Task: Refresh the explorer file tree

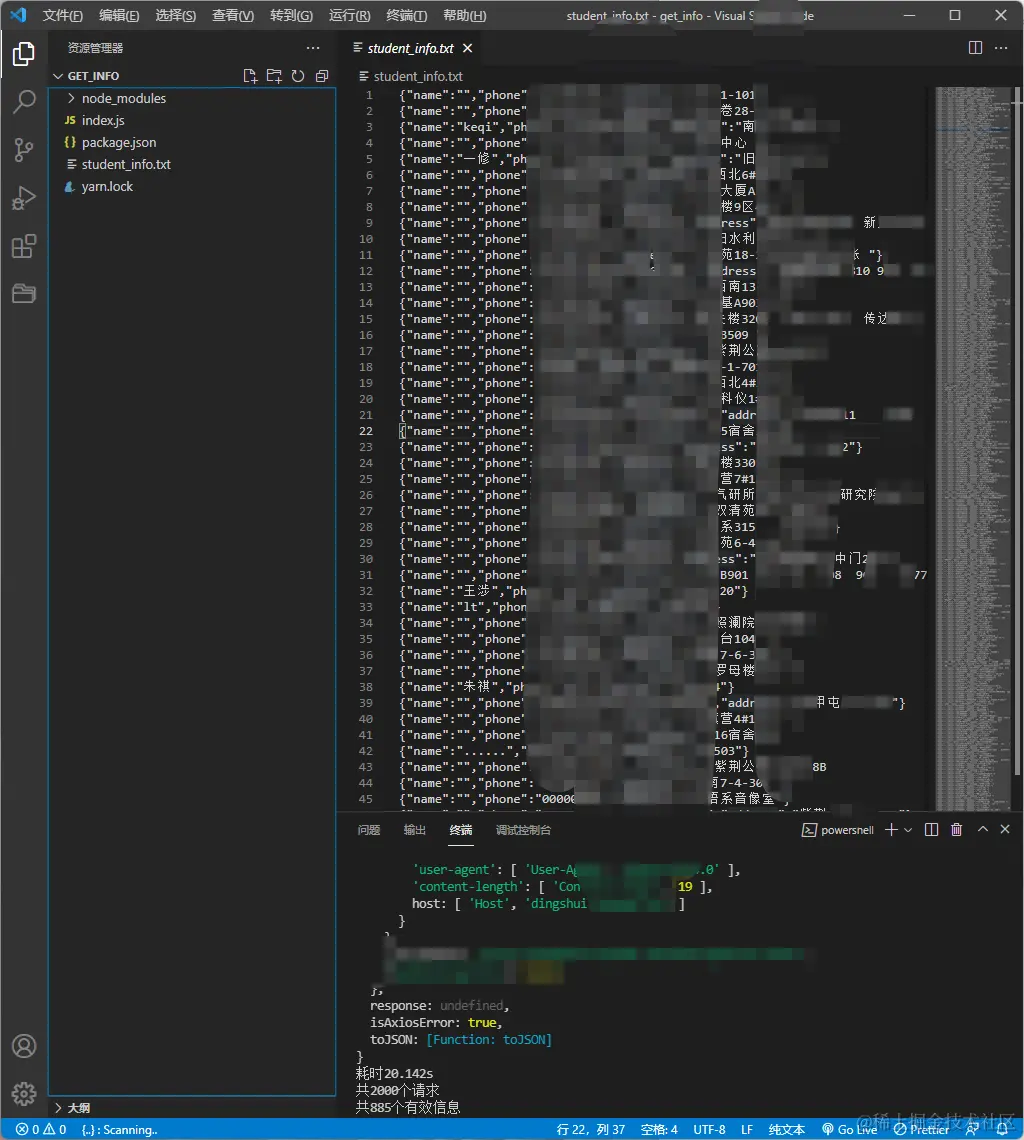Action: click(x=298, y=76)
